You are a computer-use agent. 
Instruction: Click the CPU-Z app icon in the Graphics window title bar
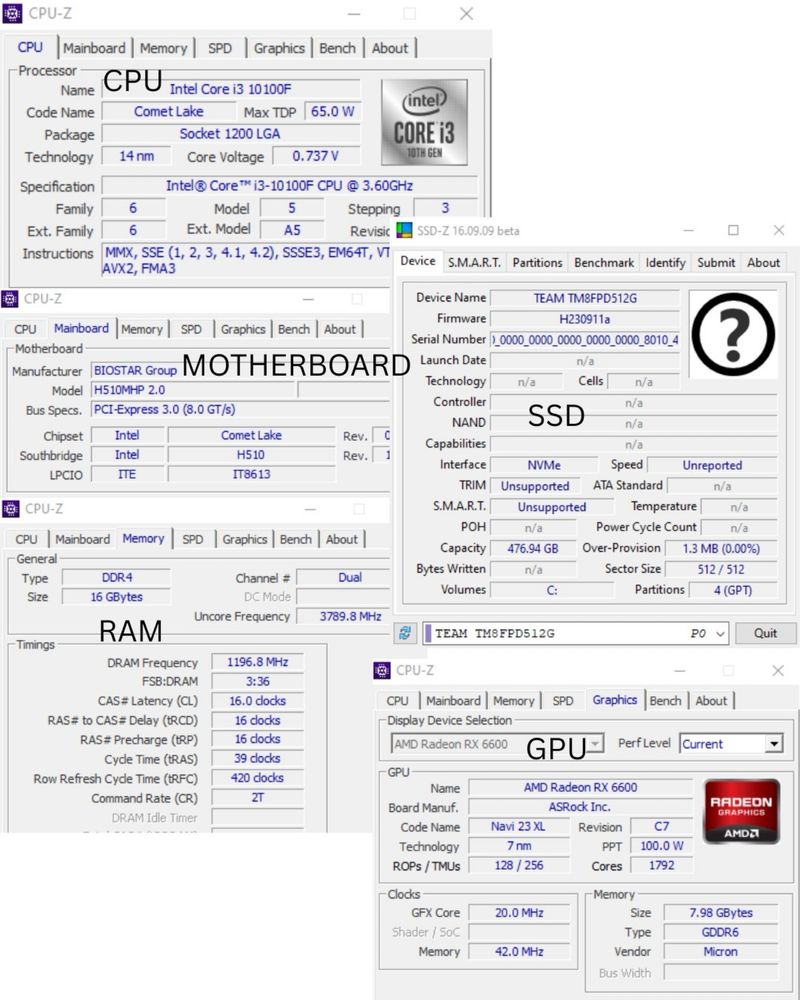[381, 670]
